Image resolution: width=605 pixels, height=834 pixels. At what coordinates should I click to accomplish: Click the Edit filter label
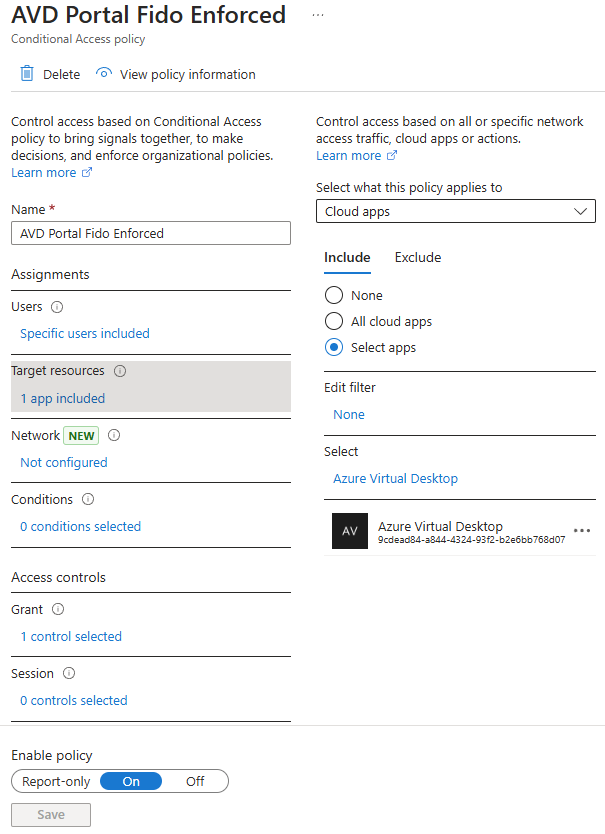click(x=350, y=387)
